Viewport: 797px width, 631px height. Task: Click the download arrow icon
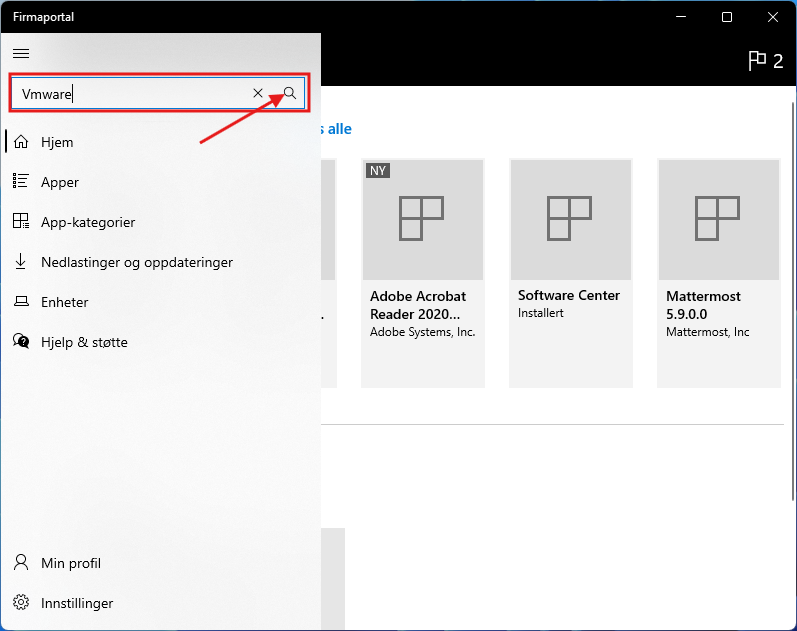[x=20, y=261]
